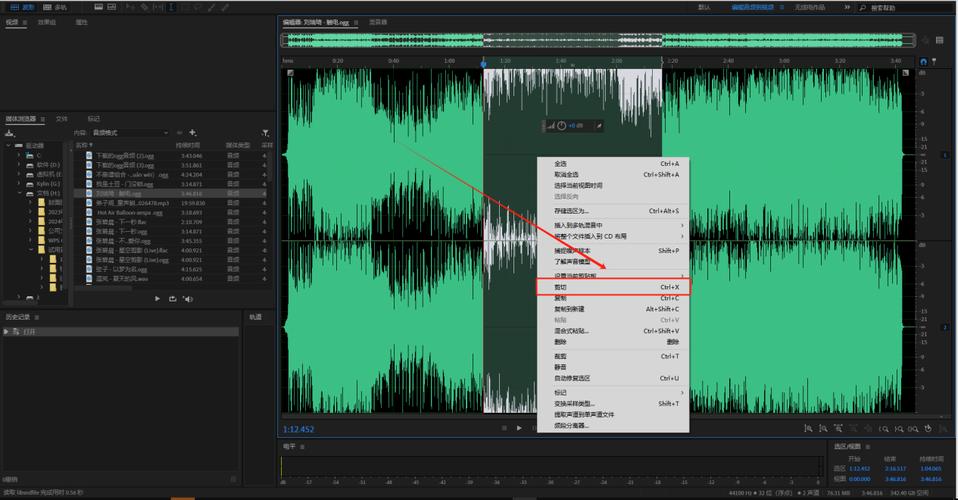Open the 插入到多轨混音中 submenu
Viewport: 958px width, 500px height.
point(613,226)
